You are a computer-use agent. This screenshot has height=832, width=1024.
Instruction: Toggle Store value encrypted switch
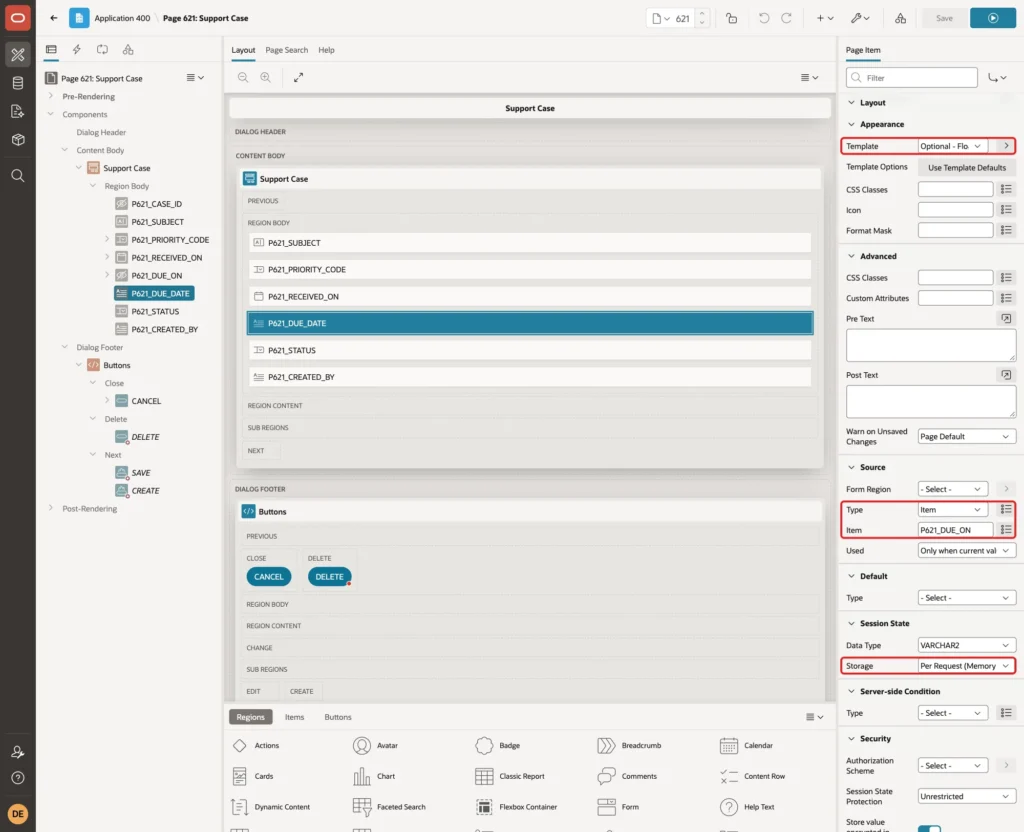(x=929, y=828)
